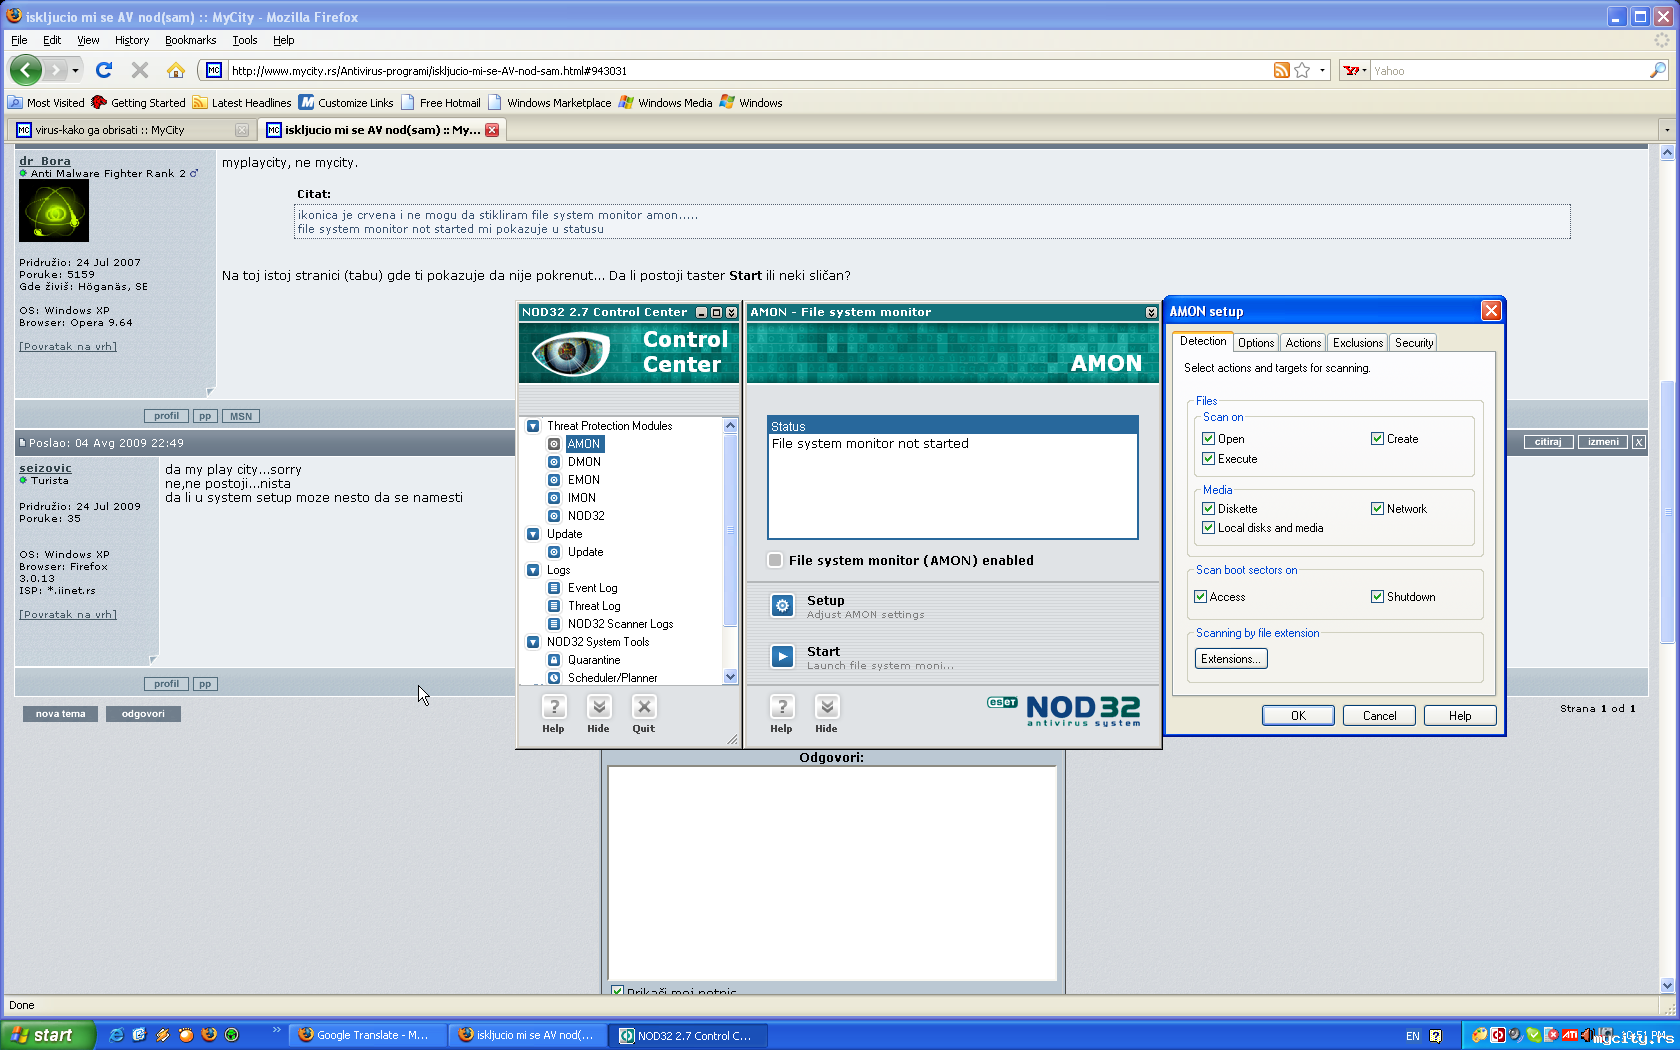Launch file system monitor with Start icon
Image resolution: width=1680 pixels, height=1050 pixels.
tap(782, 656)
